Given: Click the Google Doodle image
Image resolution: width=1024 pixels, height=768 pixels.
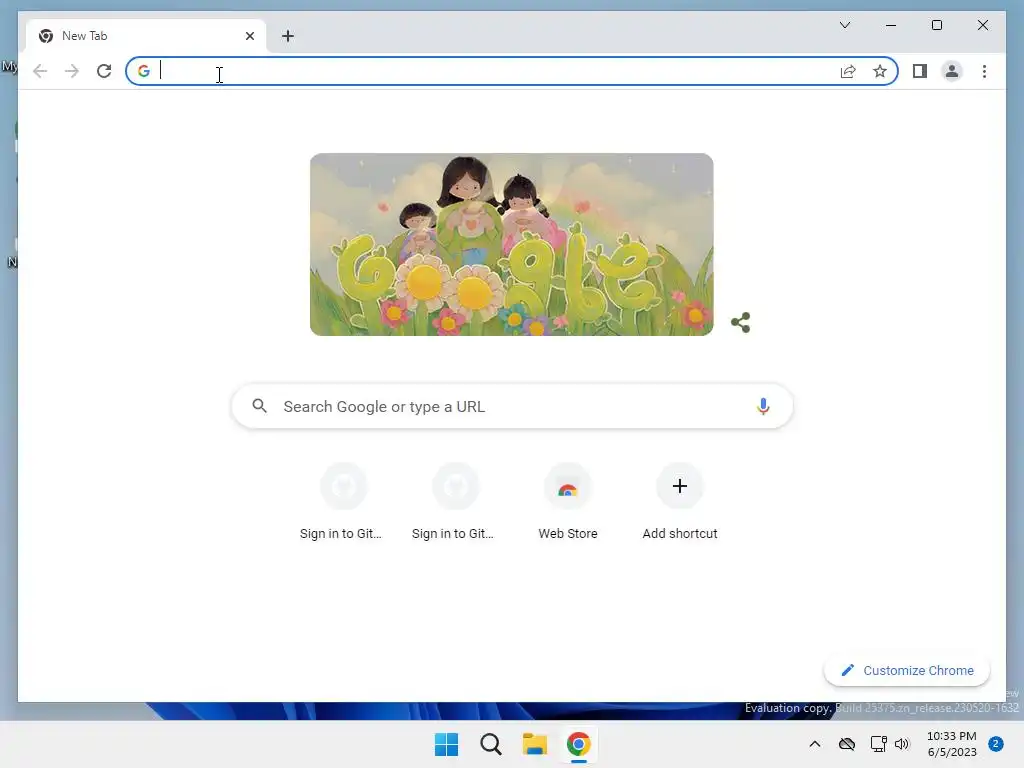Looking at the screenshot, I should (x=511, y=244).
